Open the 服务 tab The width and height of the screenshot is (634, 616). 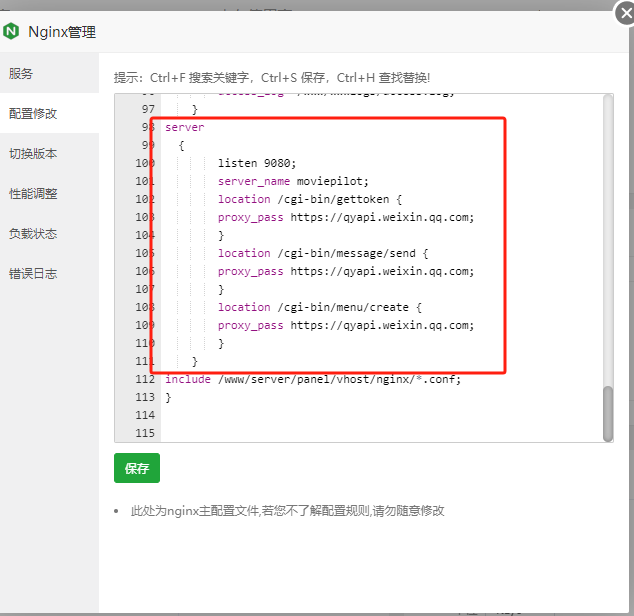point(21,73)
